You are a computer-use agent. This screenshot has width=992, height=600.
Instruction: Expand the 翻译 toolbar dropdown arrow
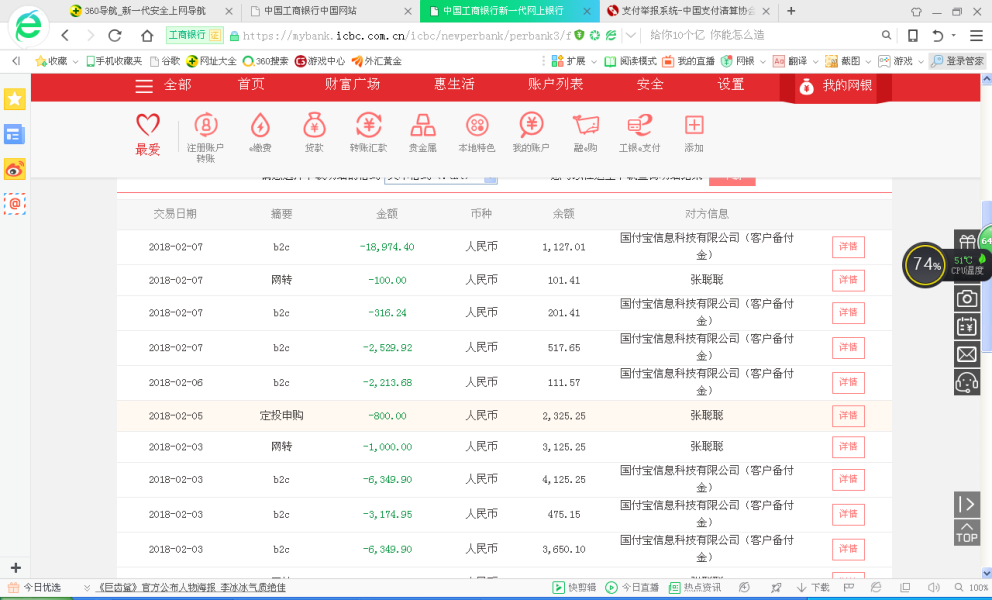[x=813, y=61]
